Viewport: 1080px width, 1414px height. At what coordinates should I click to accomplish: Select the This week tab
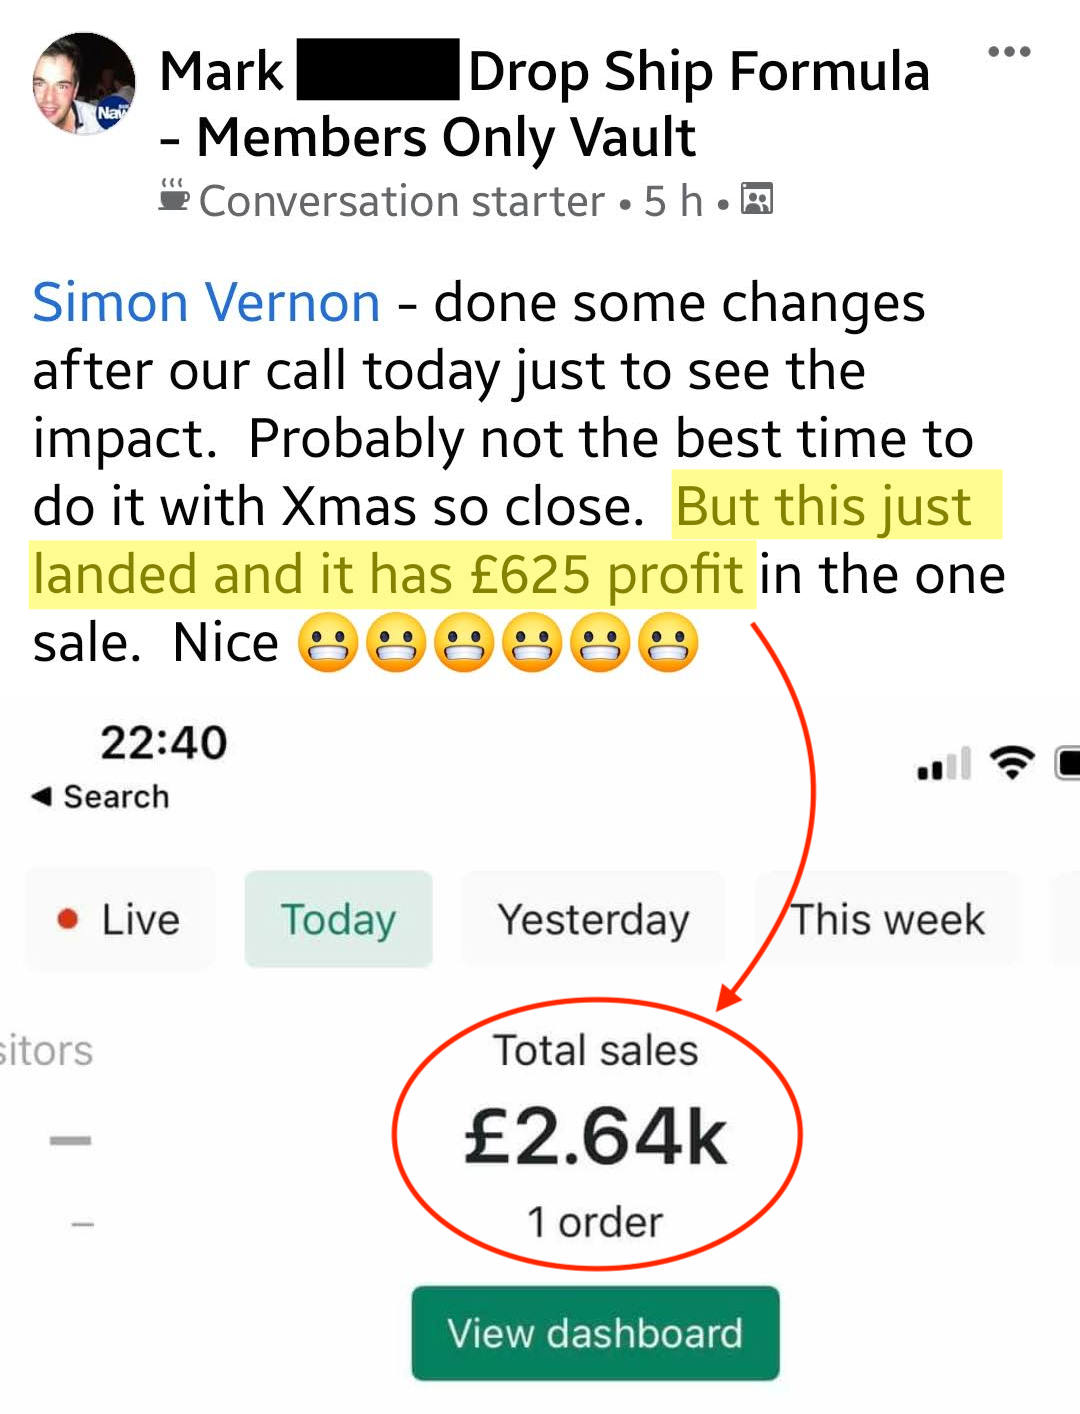coord(888,919)
